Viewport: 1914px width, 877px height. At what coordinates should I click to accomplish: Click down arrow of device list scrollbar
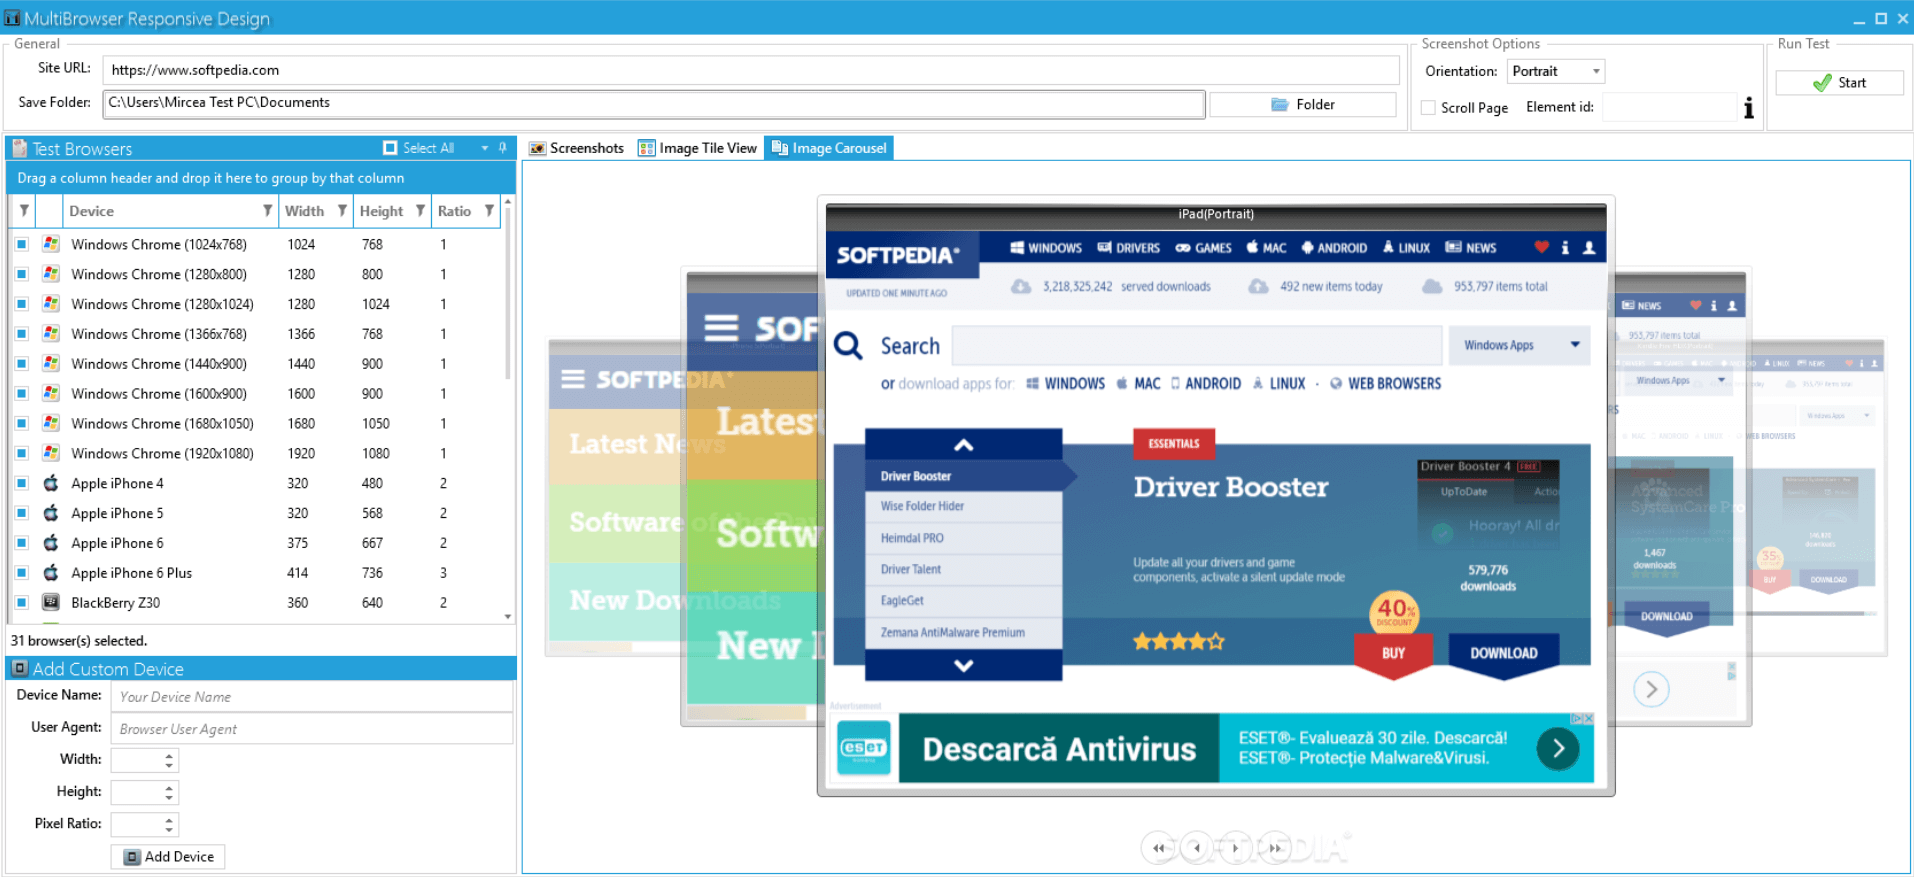click(508, 617)
